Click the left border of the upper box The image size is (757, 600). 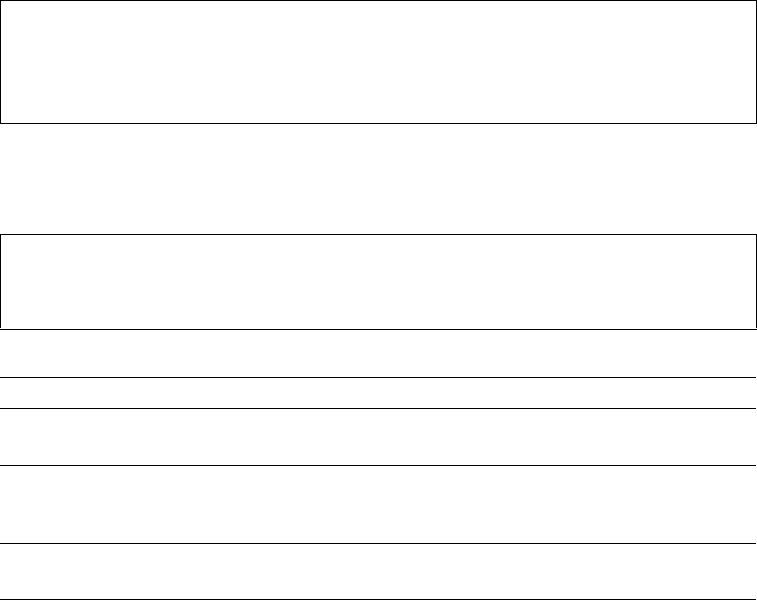click(x=0, y=62)
